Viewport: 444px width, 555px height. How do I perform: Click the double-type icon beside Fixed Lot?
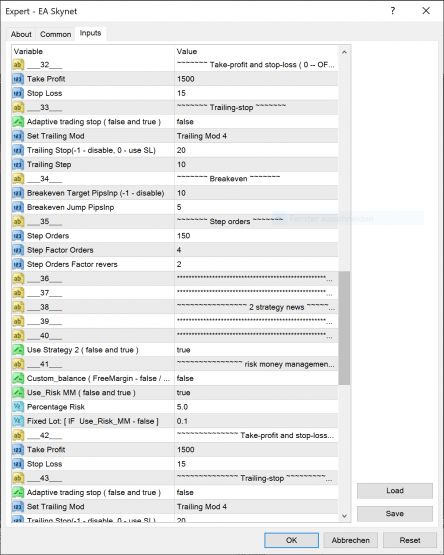click(x=18, y=421)
